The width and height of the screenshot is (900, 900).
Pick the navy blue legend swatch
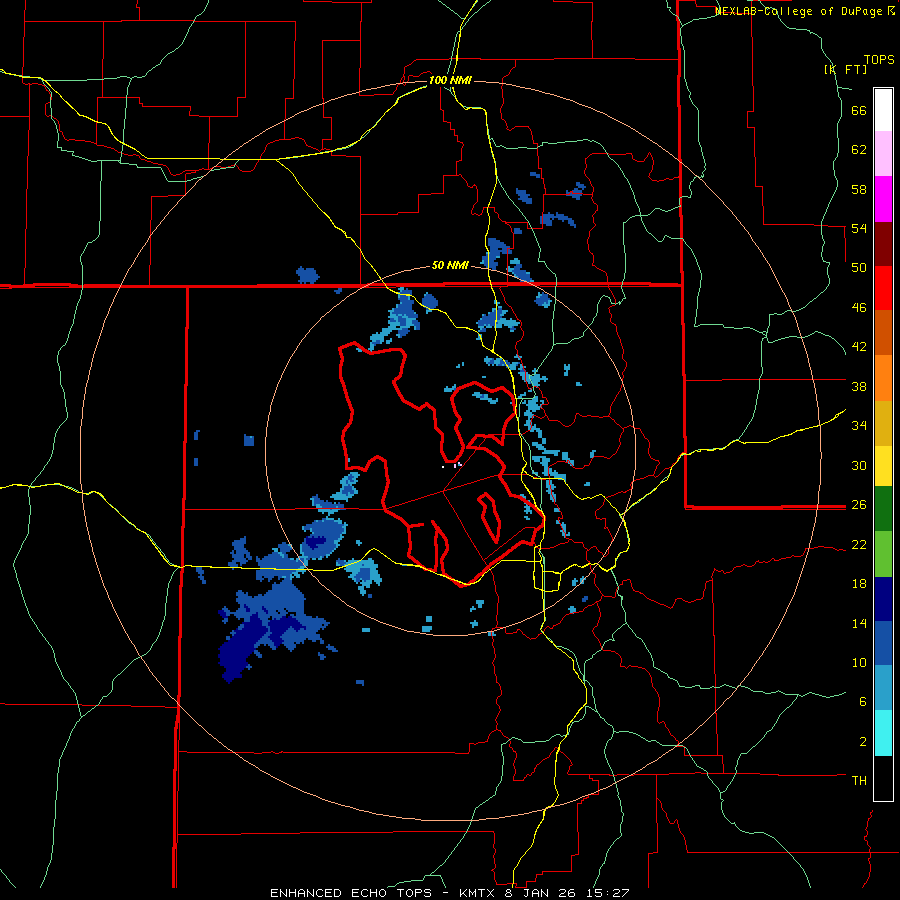(x=883, y=599)
